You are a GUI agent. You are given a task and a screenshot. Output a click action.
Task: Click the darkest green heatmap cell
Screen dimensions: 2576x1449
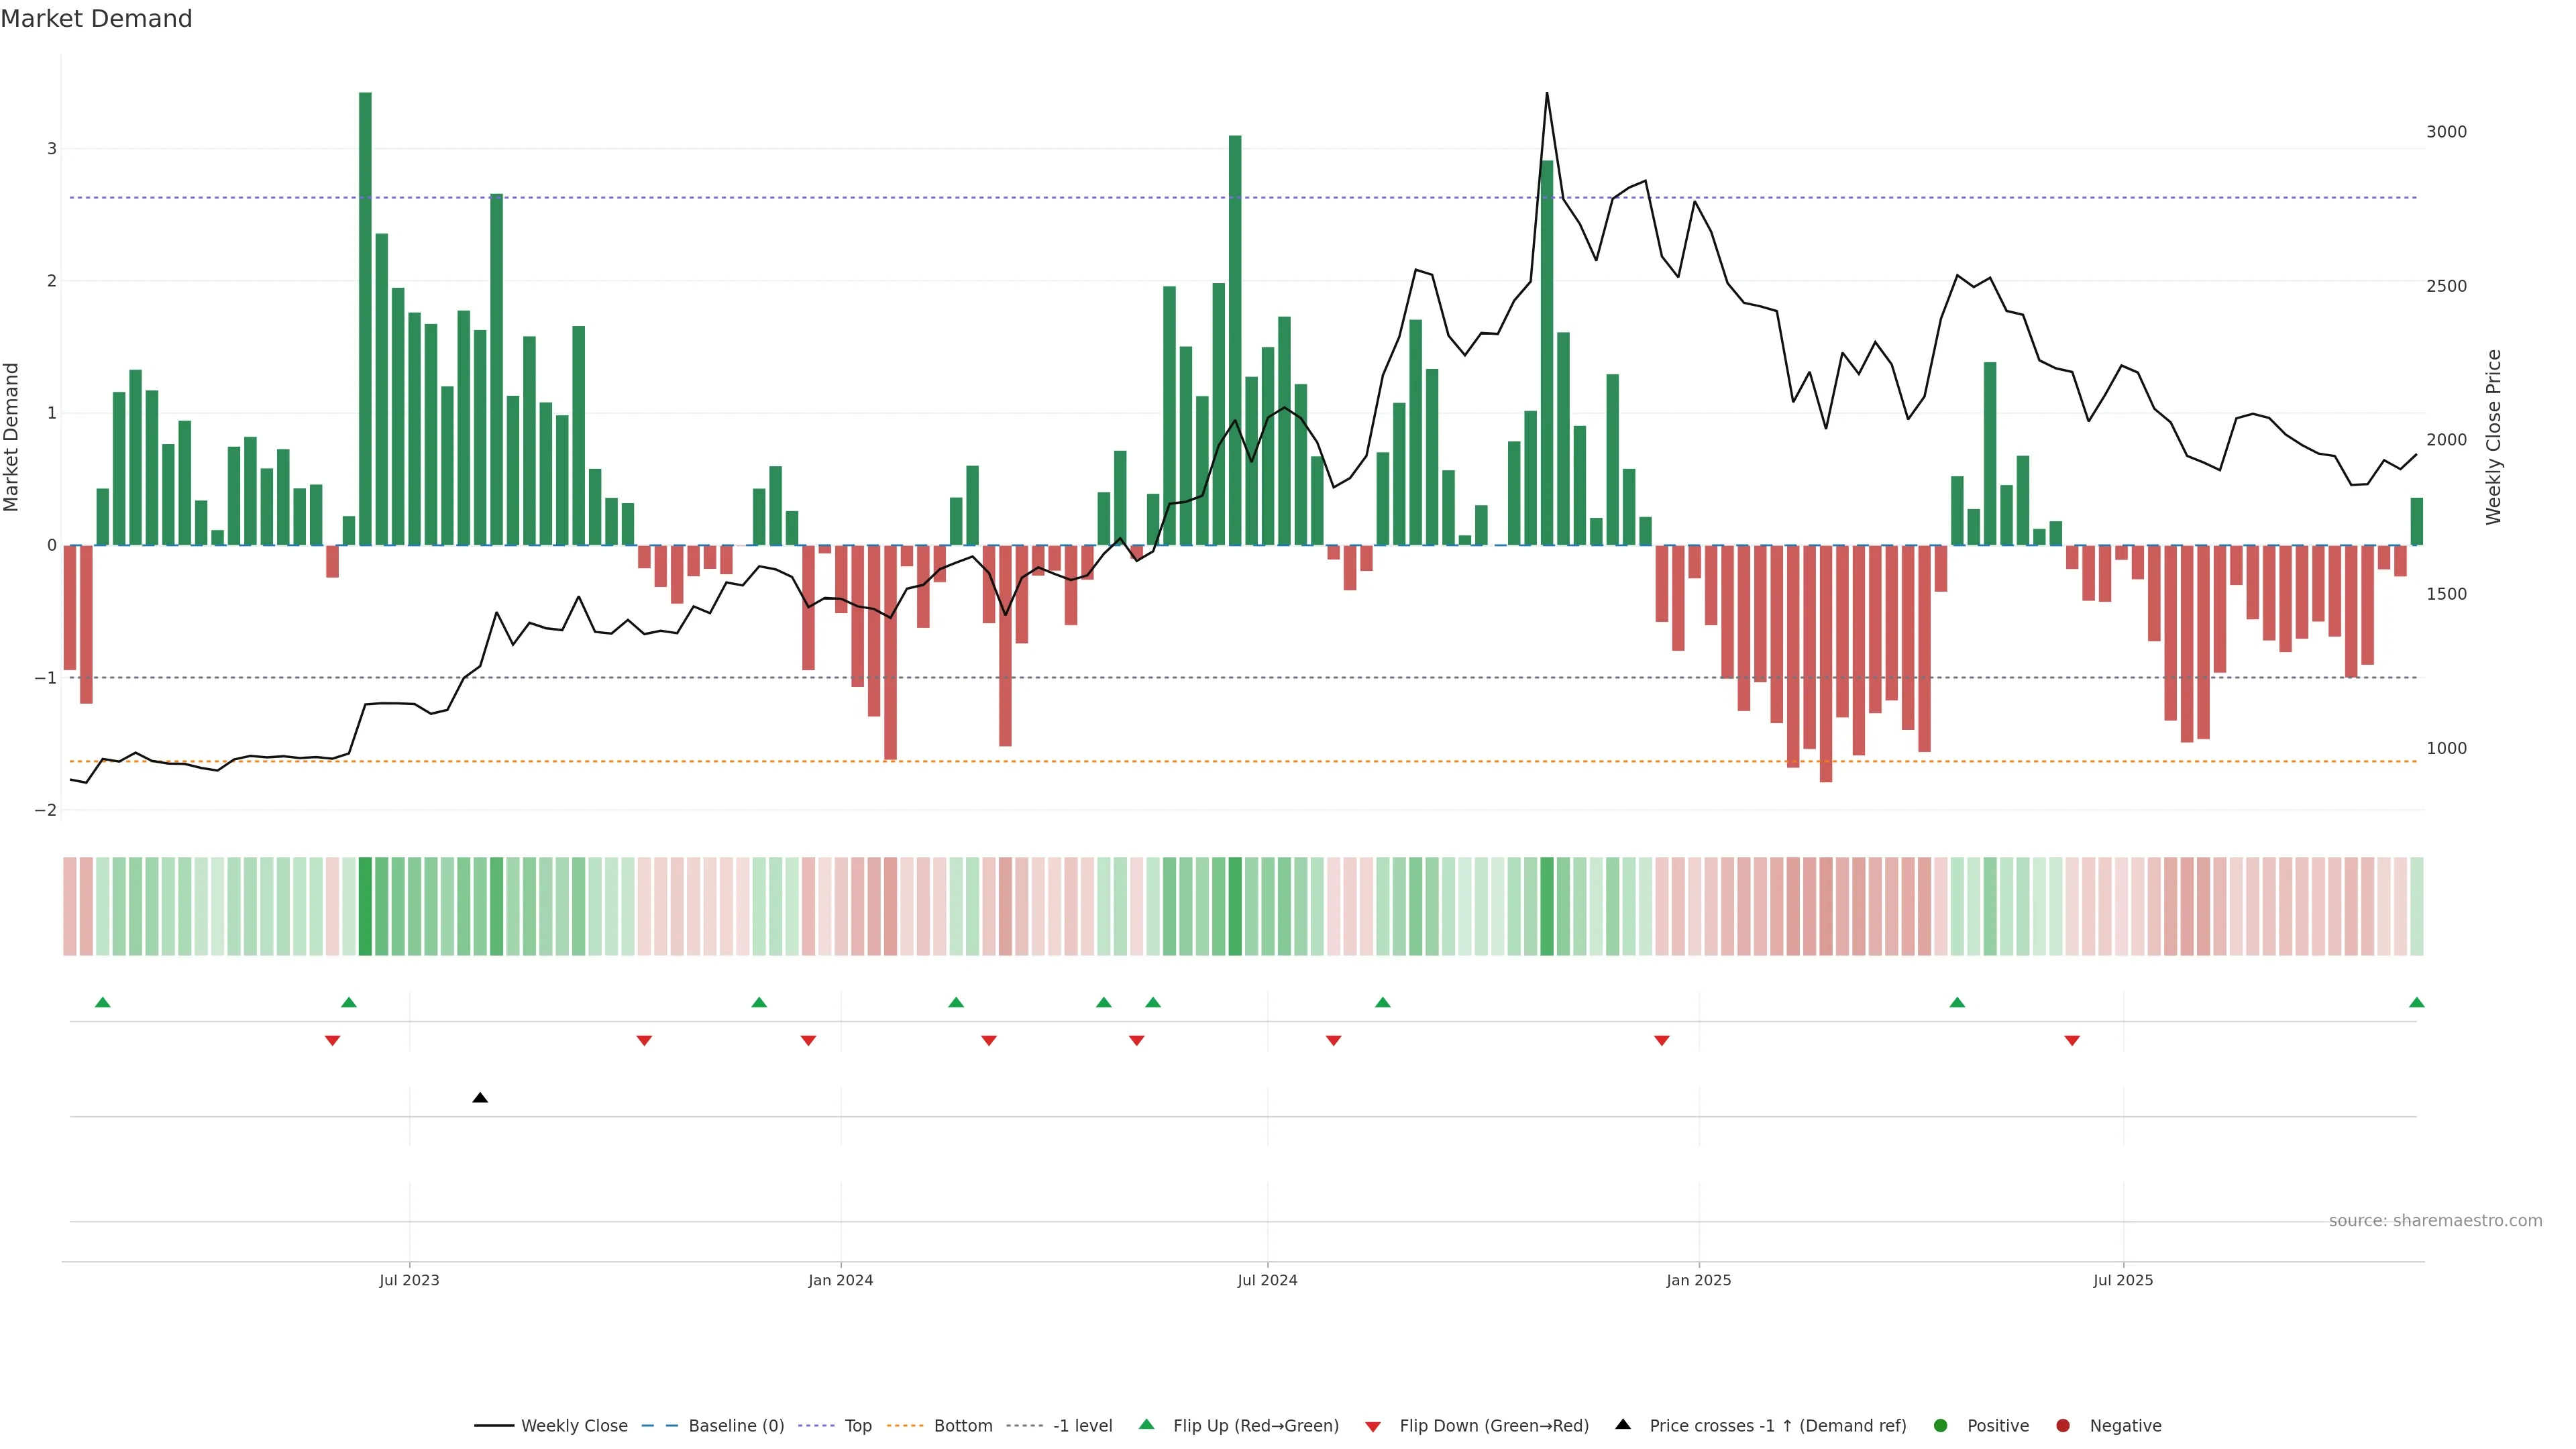tap(365, 906)
